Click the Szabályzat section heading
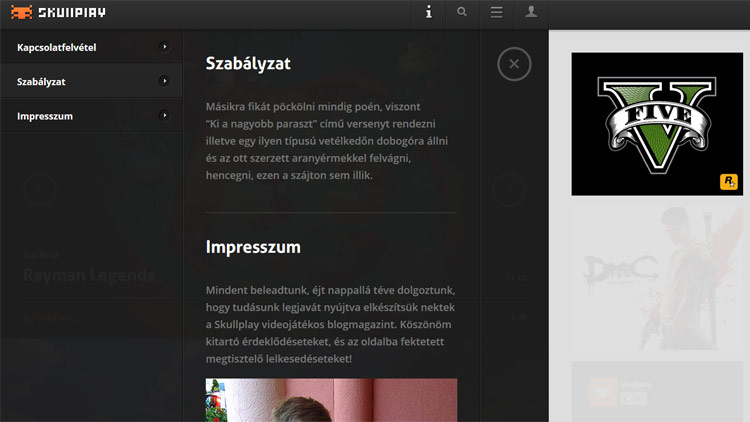Viewport: 750px width, 422px height. click(x=248, y=64)
